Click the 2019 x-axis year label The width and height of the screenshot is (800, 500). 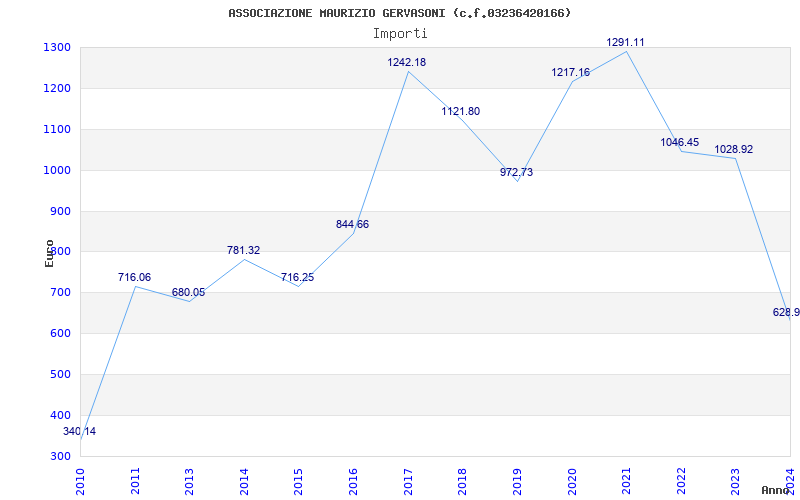[x=517, y=482]
